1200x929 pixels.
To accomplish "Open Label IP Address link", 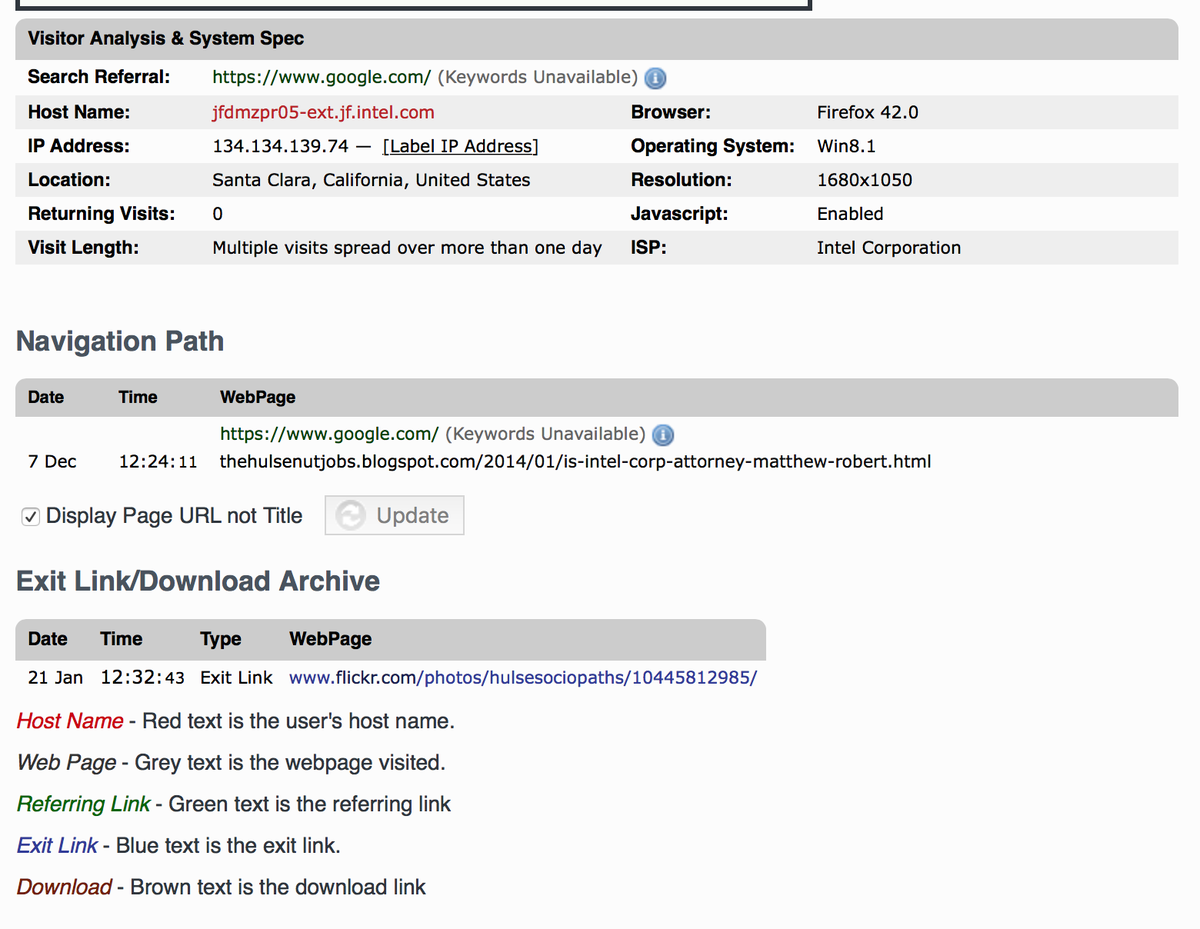I will point(460,146).
